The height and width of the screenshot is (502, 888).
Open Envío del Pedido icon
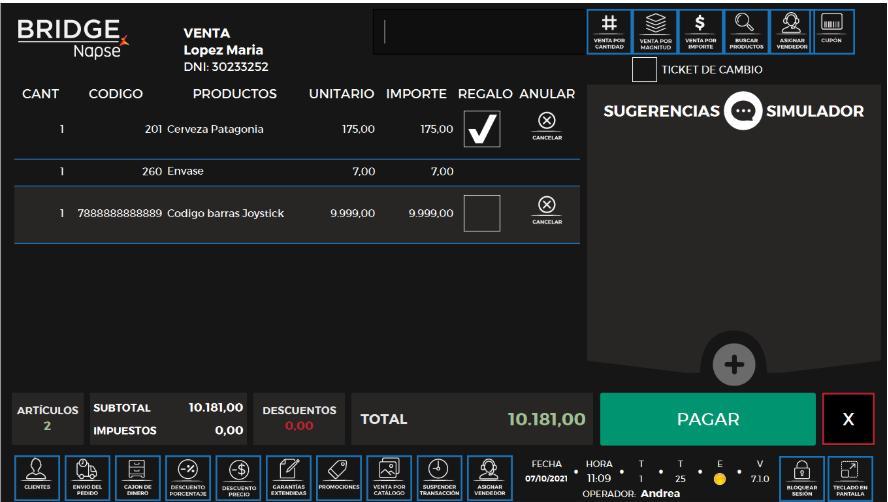pyautogui.click(x=87, y=478)
